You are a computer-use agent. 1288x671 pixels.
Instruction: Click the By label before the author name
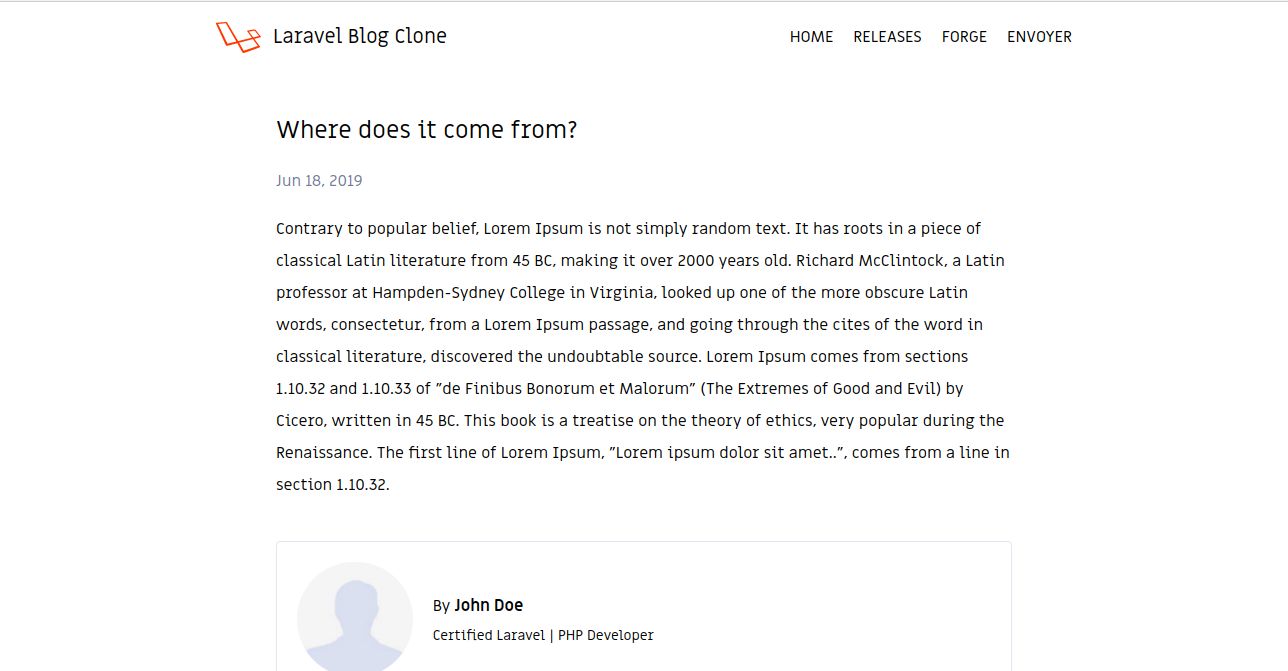[441, 606]
